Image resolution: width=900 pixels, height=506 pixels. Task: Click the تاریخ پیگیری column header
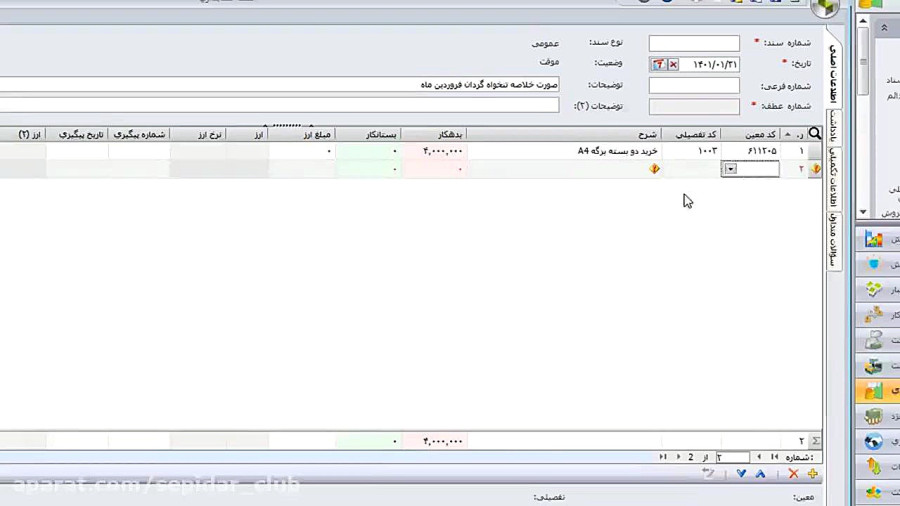(x=77, y=134)
